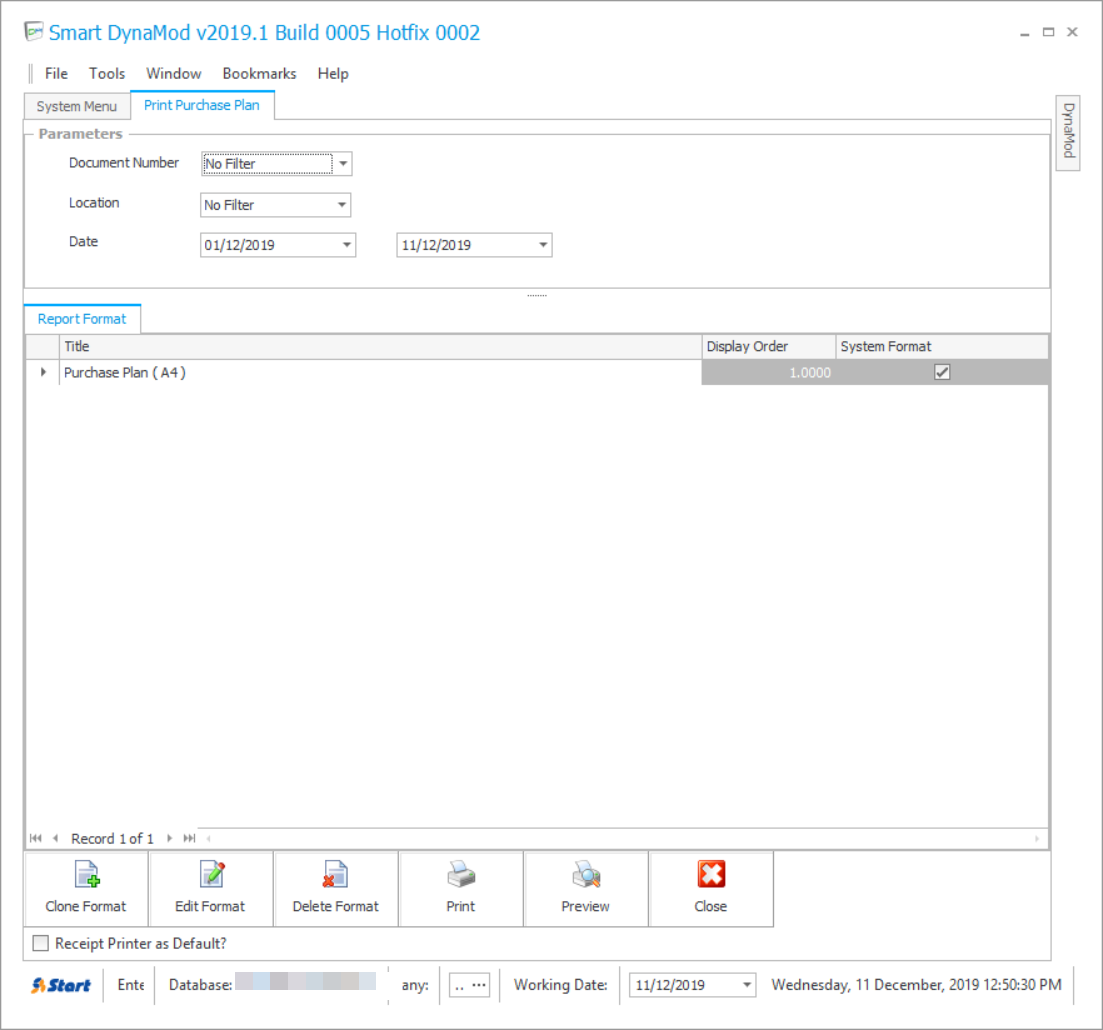1103x1030 pixels.
Task: Sort by the Title column header
Action: 381,346
